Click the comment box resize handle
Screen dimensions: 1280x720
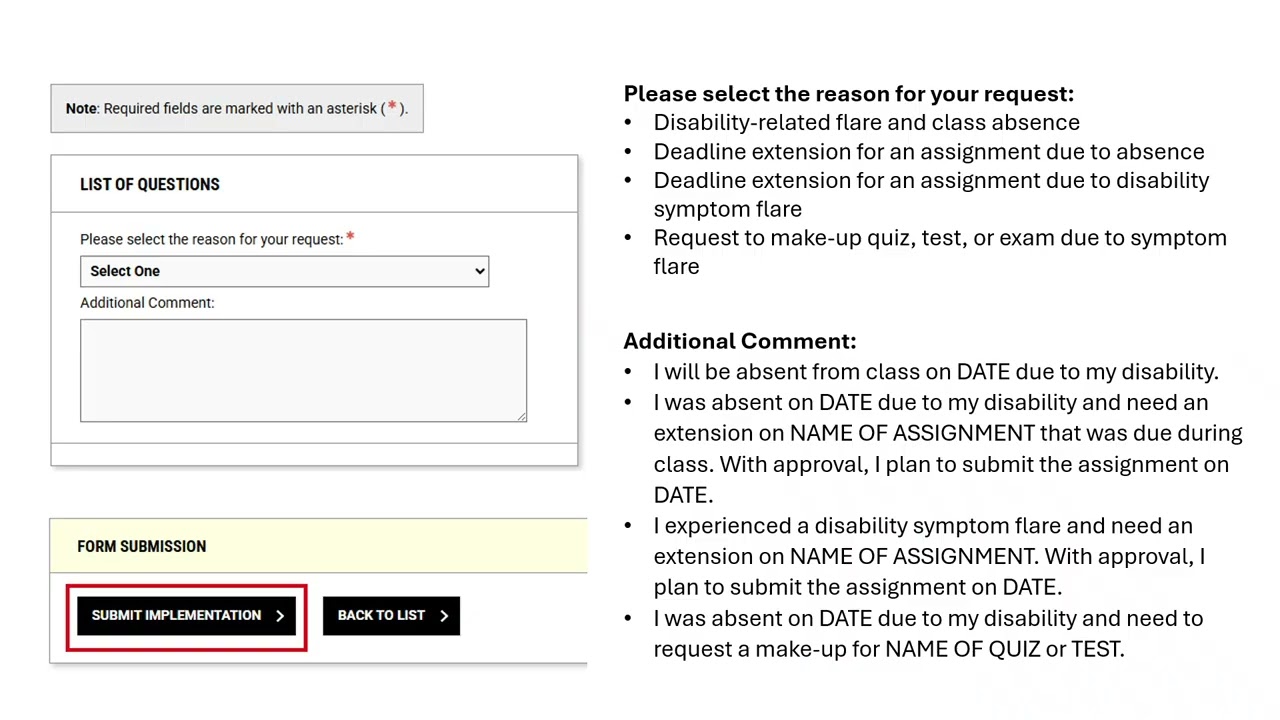[x=521, y=416]
